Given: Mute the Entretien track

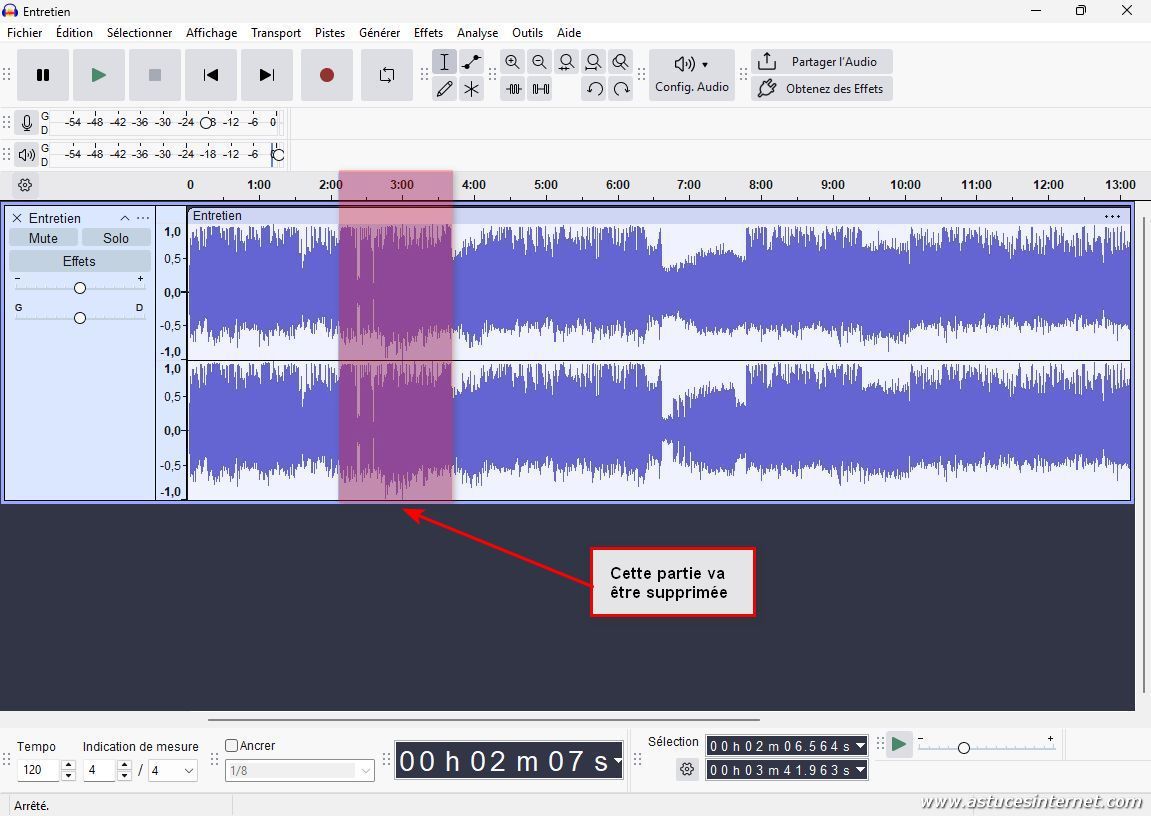Looking at the screenshot, I should (x=43, y=238).
